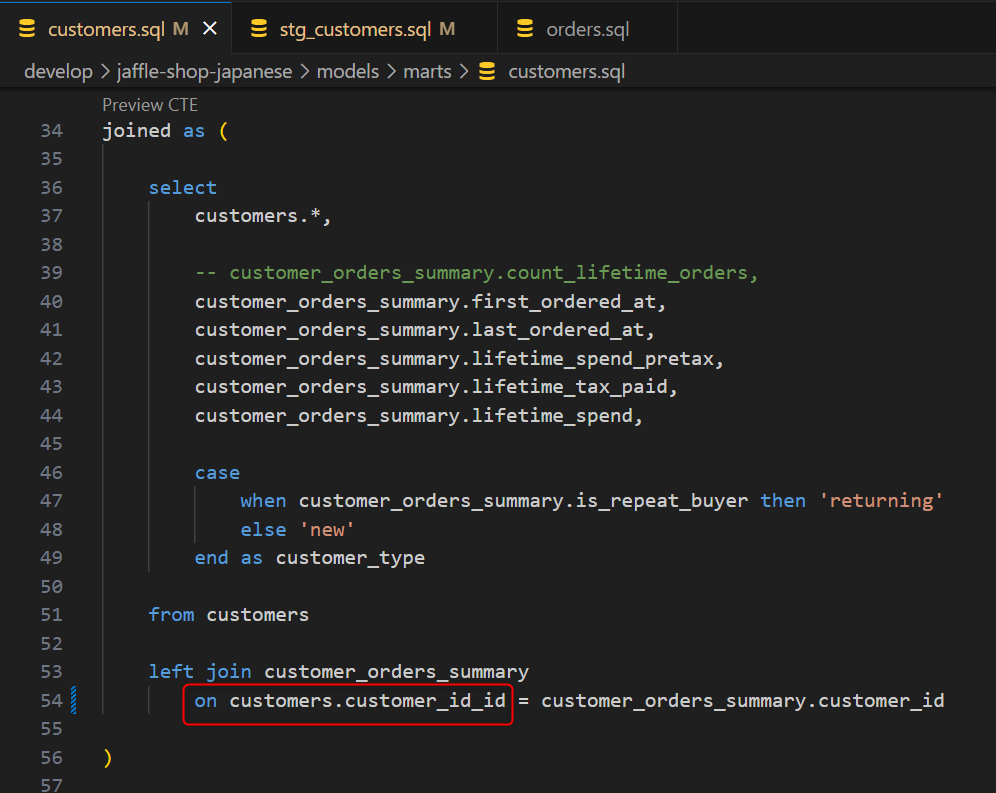Click line number 46 in gutter
Image resolution: width=996 pixels, height=793 pixels.
point(51,473)
